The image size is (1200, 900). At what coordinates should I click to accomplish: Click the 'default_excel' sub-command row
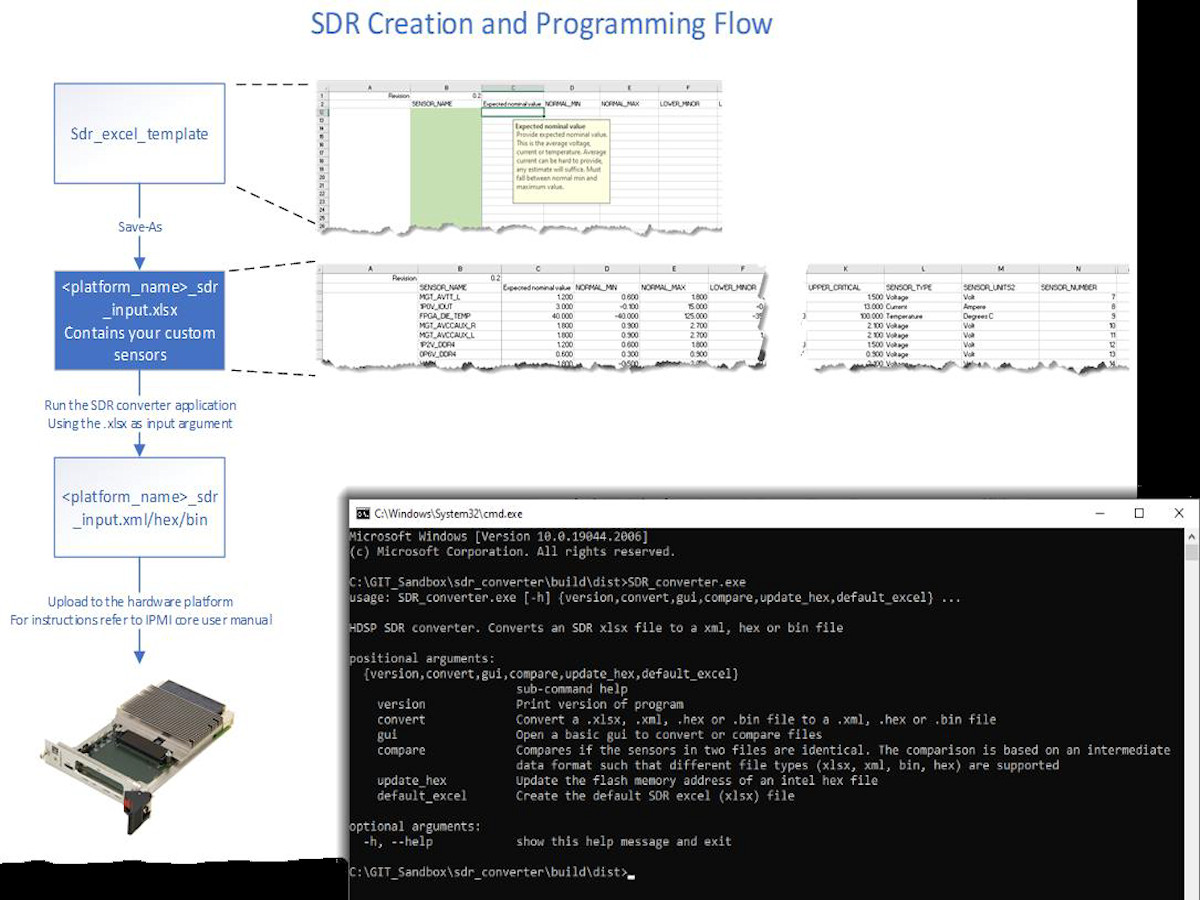(585, 796)
